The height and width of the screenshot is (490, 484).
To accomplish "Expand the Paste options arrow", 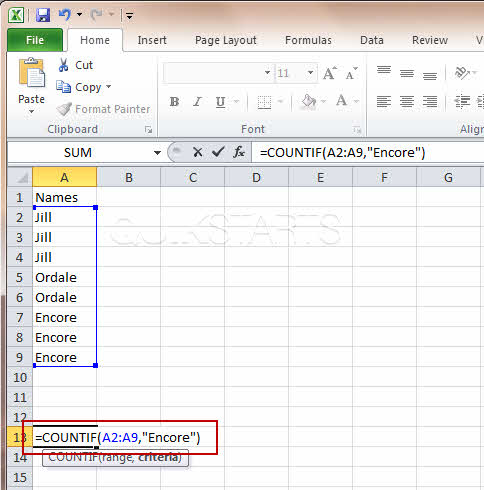I will (x=31, y=111).
